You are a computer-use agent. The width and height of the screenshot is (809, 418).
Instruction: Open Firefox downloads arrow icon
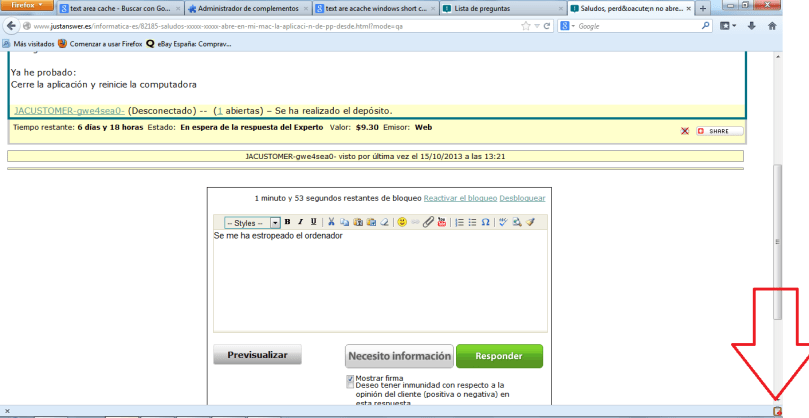pyautogui.click(x=751, y=26)
